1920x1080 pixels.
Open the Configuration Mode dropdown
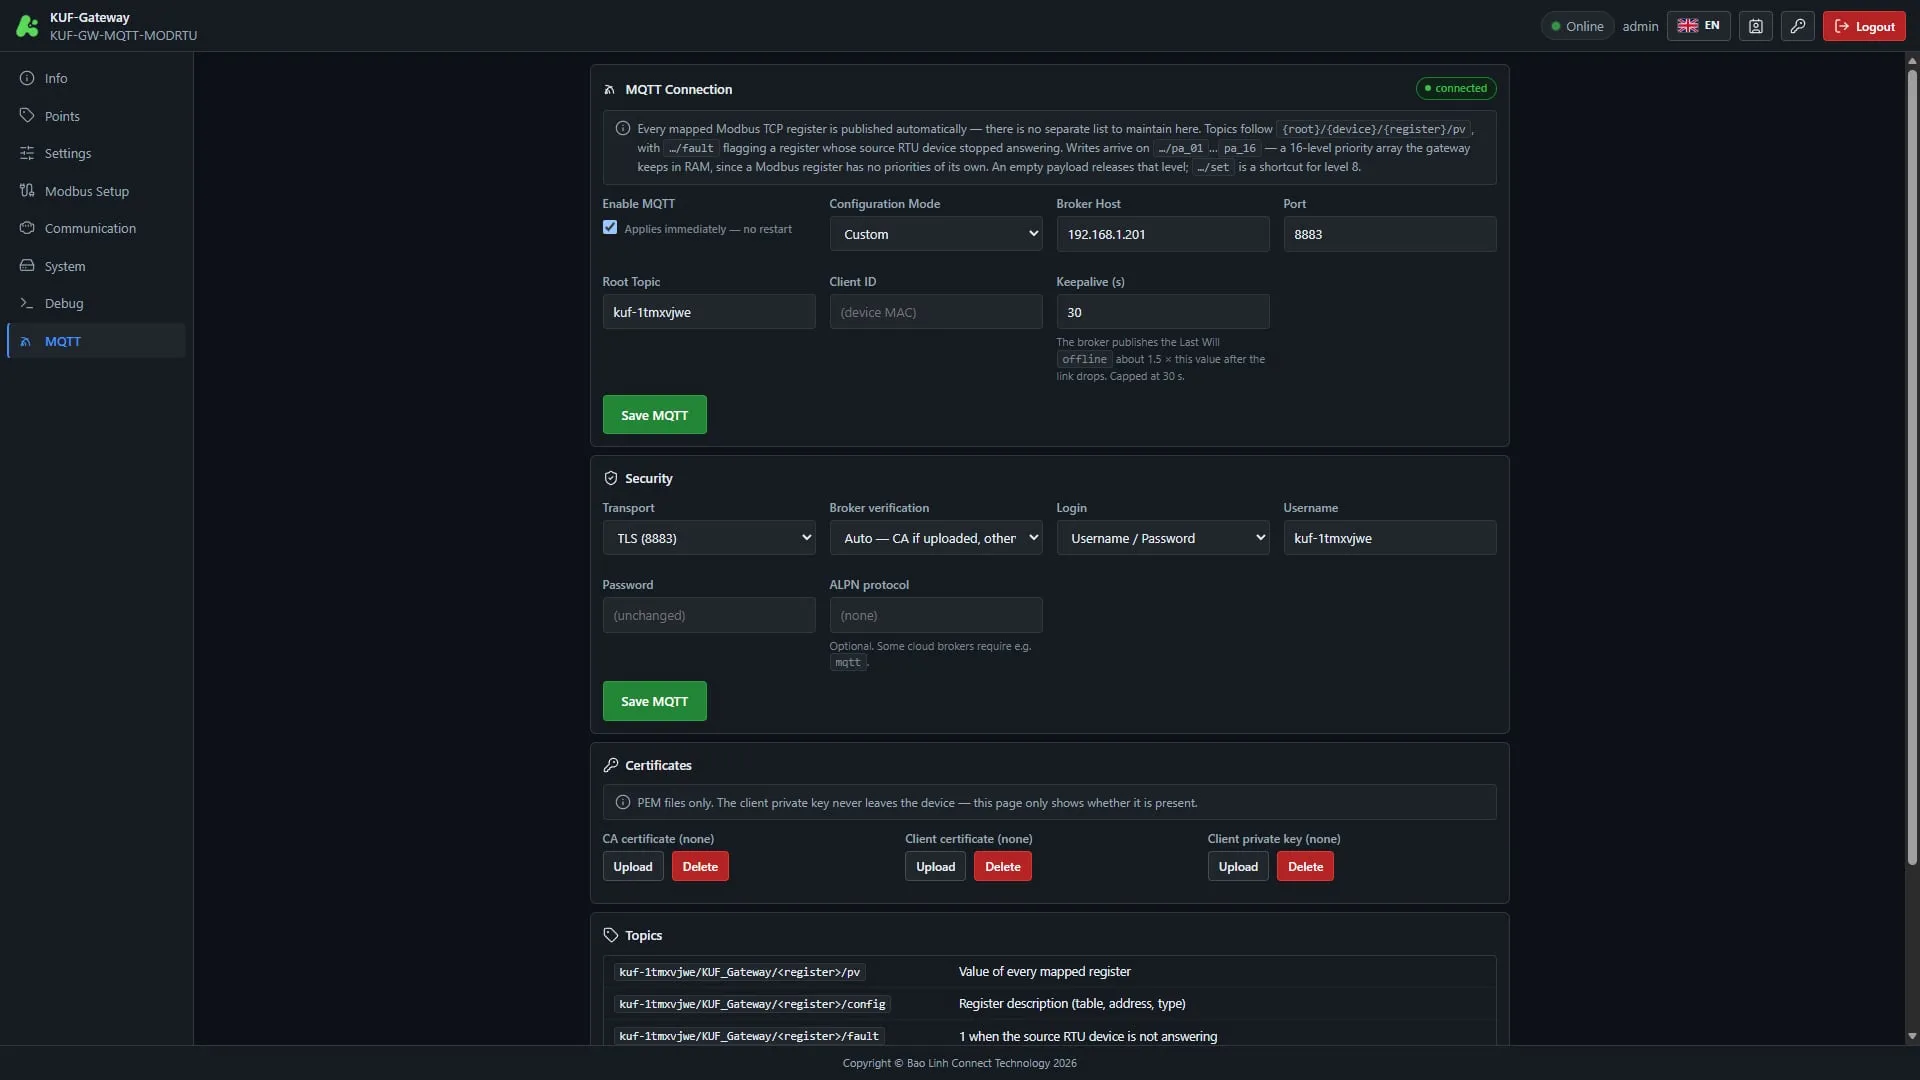point(936,234)
